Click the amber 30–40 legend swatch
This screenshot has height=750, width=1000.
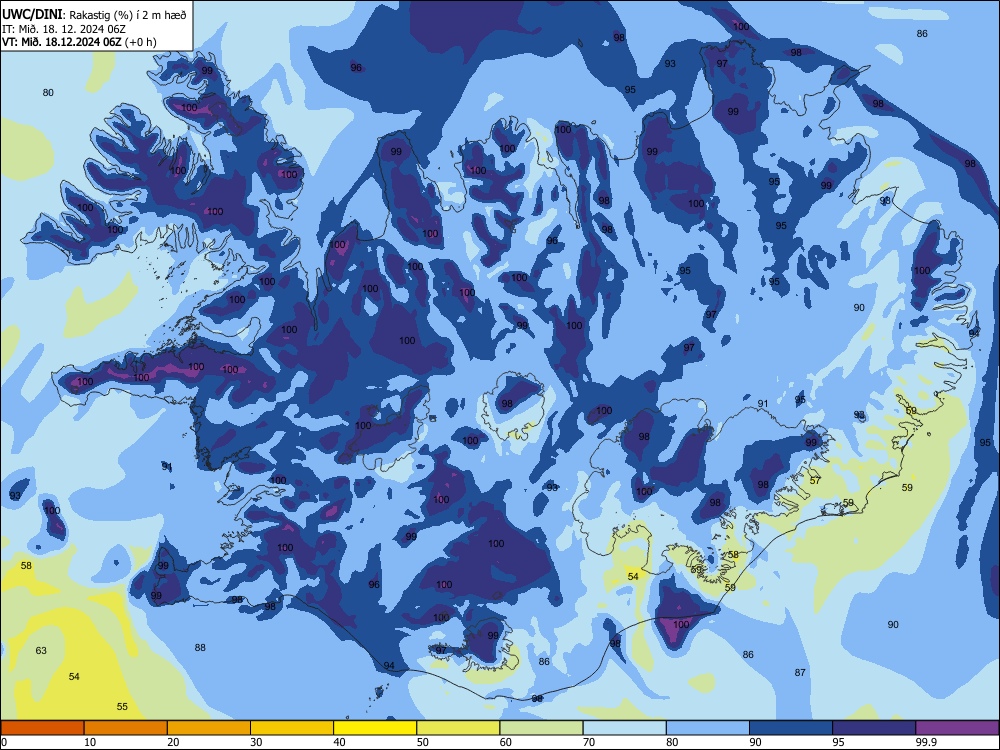292,728
